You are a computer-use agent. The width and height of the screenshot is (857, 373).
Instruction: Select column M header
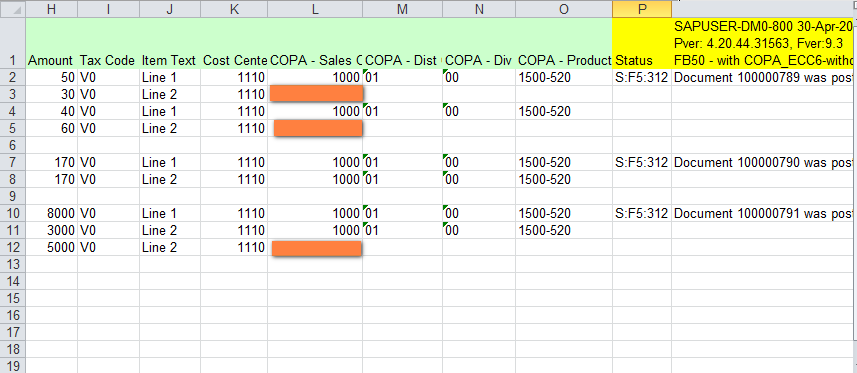pos(403,9)
